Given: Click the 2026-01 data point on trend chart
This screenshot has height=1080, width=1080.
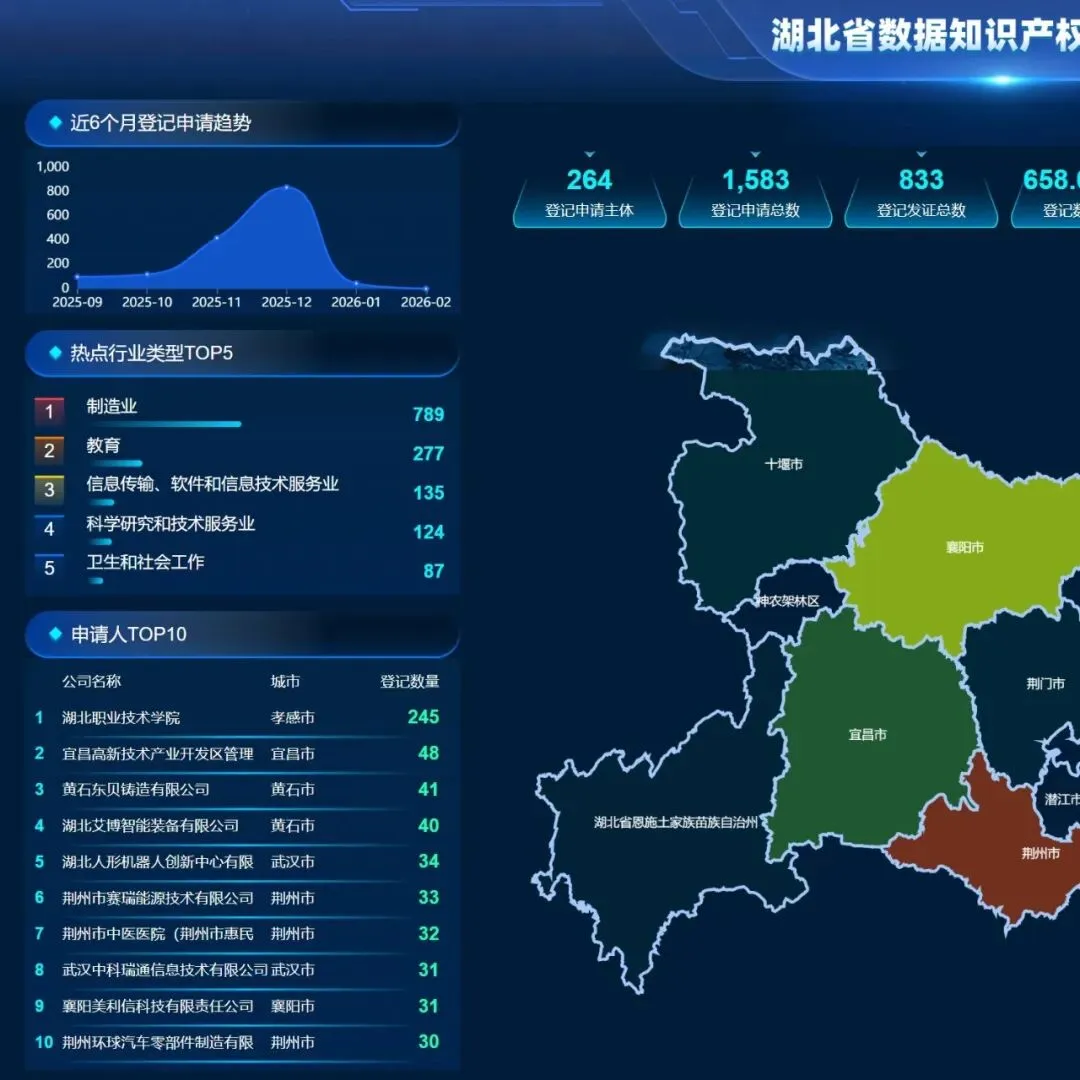Looking at the screenshot, I should [x=356, y=283].
